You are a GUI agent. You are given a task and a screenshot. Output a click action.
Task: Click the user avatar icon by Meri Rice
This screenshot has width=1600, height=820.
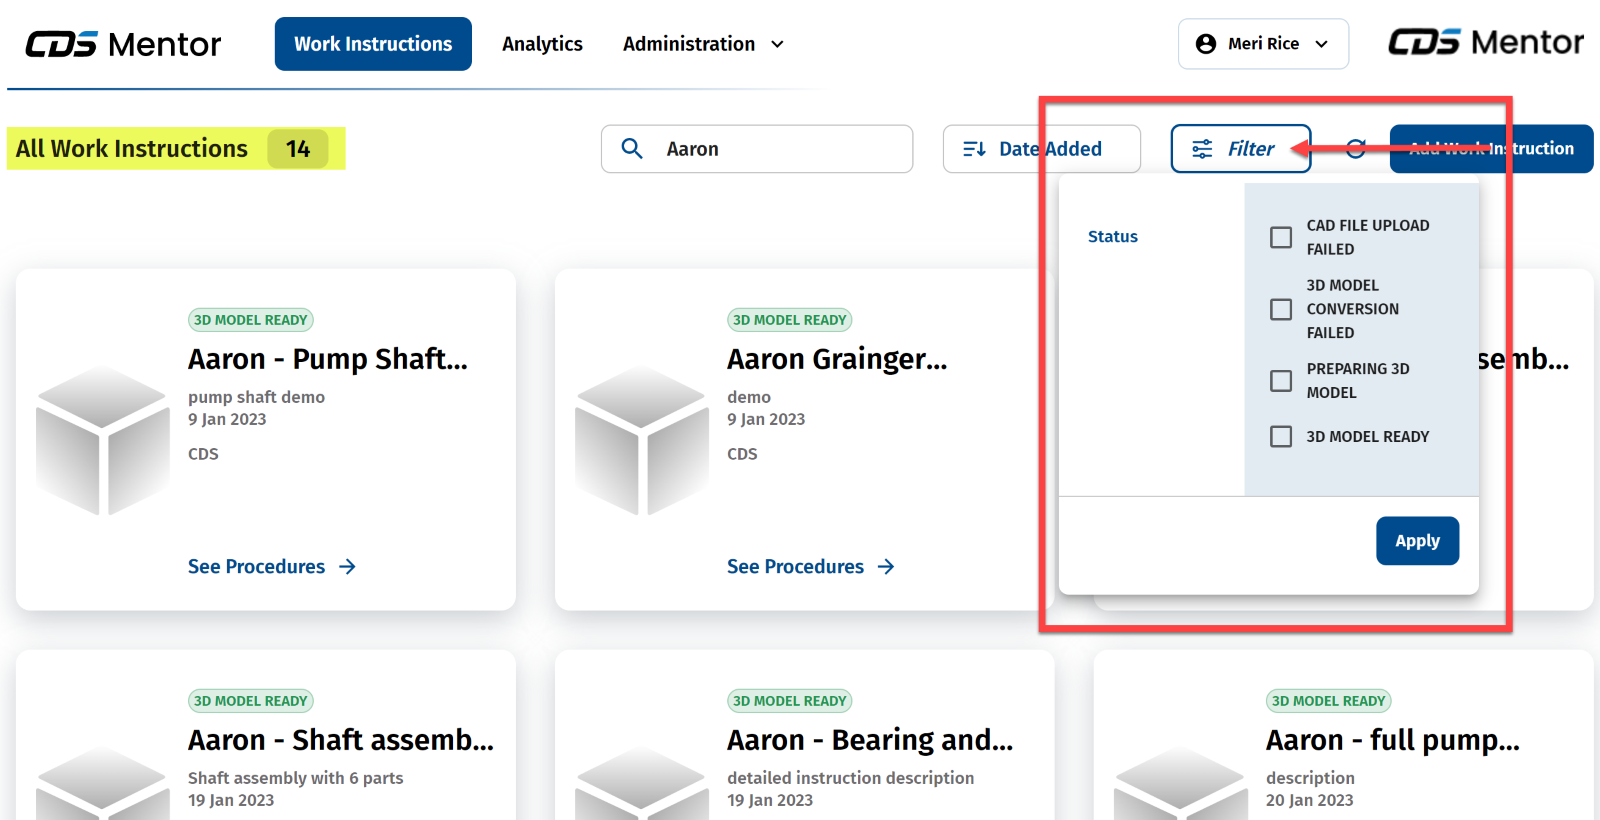(x=1206, y=44)
